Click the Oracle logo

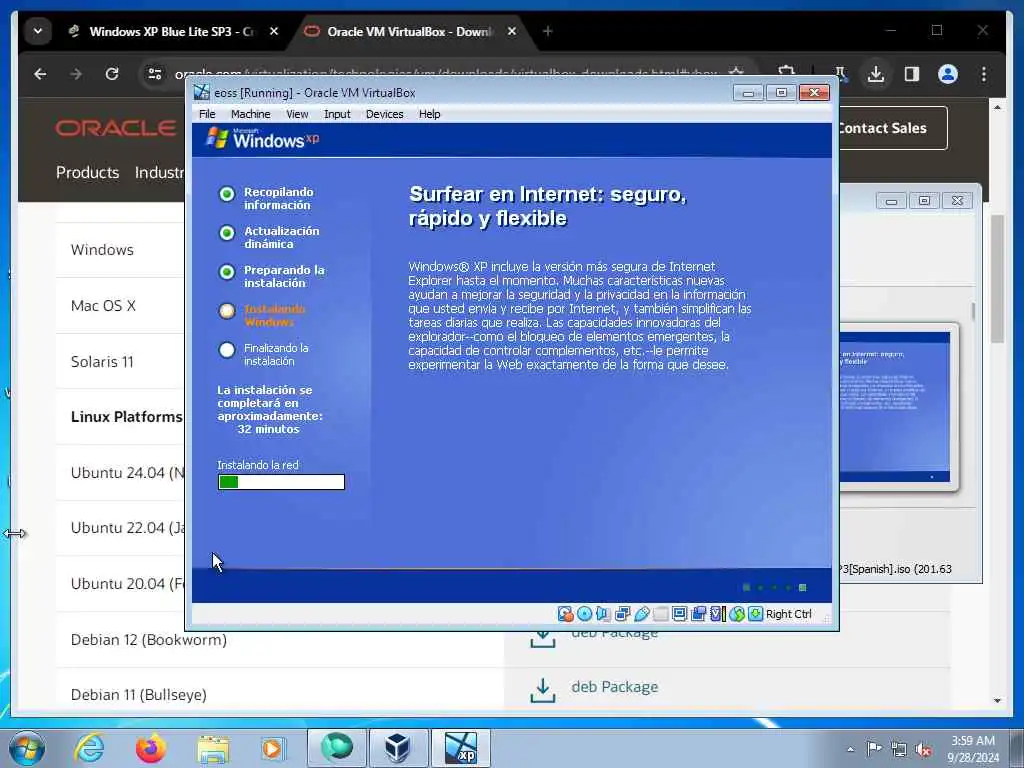tap(116, 128)
